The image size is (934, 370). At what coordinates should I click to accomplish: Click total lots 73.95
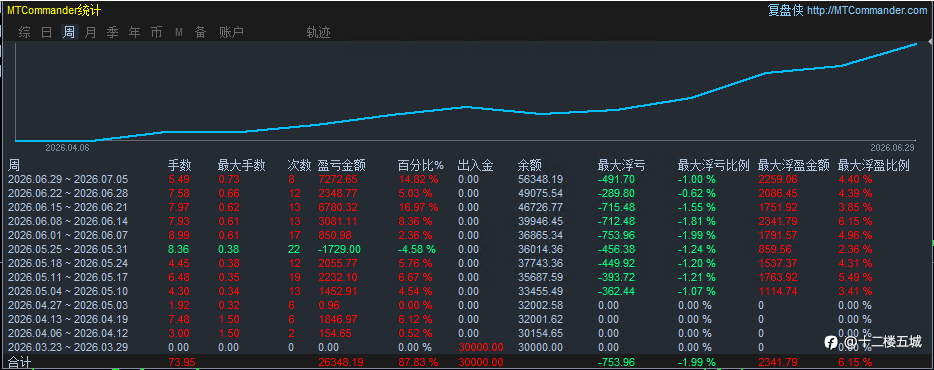(181, 362)
